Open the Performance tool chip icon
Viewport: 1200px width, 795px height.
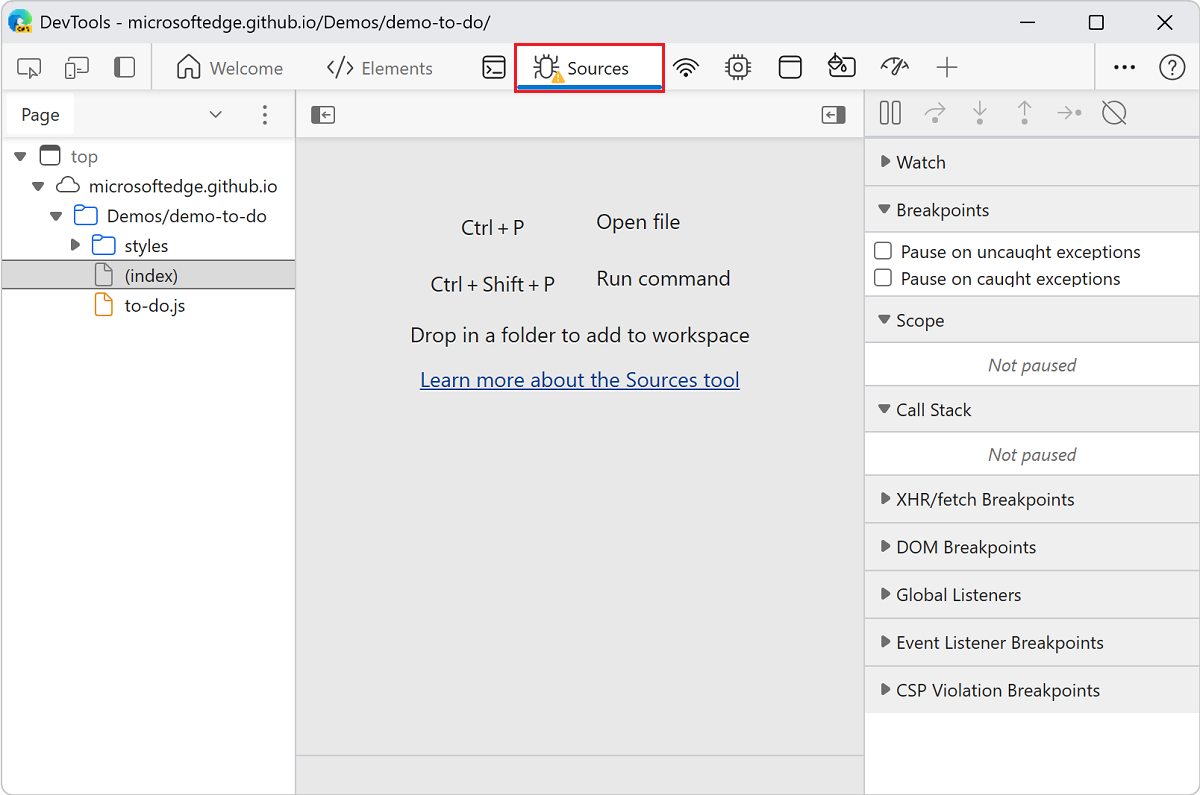pyautogui.click(x=738, y=68)
